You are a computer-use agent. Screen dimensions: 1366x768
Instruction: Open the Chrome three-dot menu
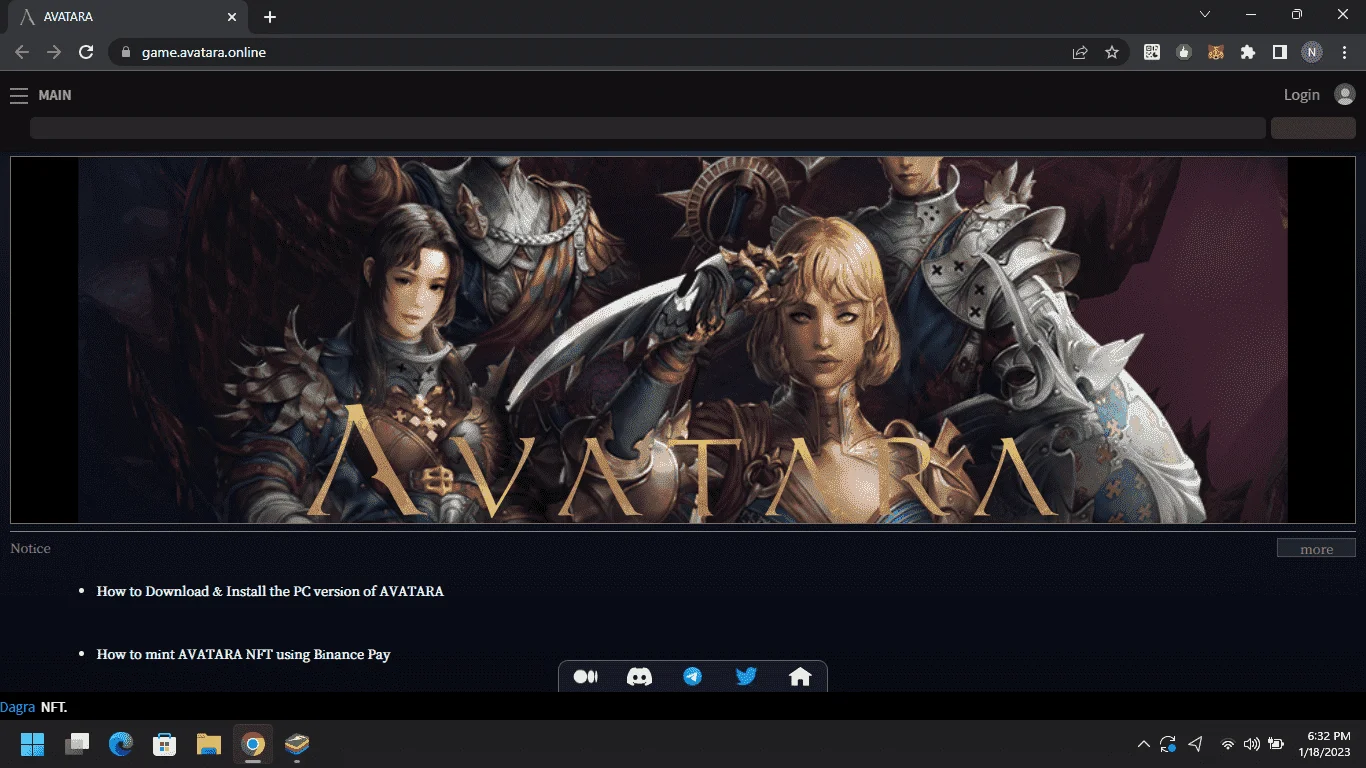point(1344,52)
